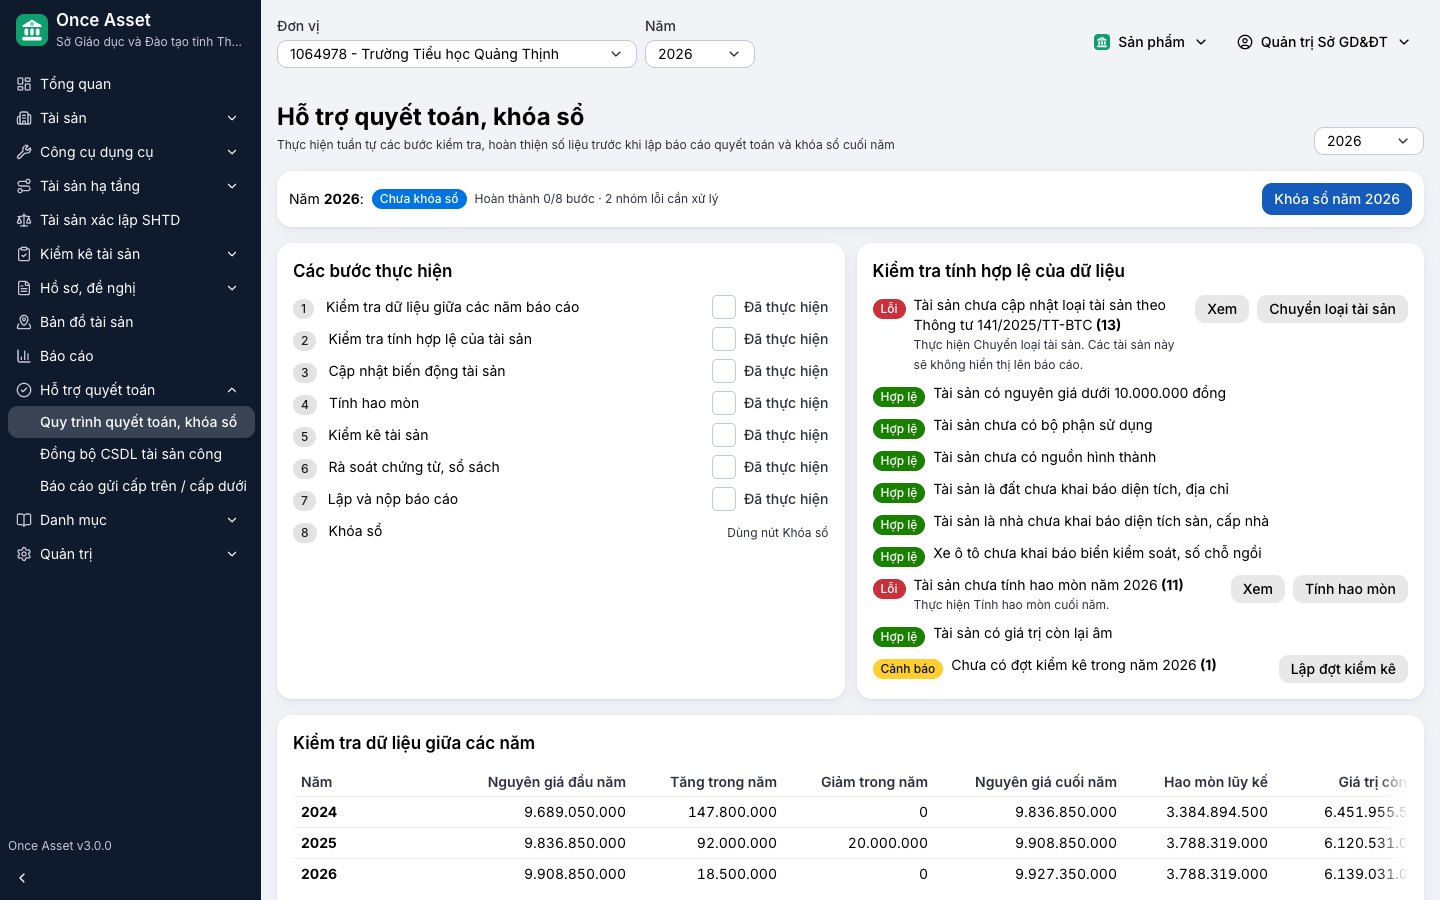Screen dimensions: 1440x900
Task: Open the 2026 year selector beside page title
Action: click(x=1368, y=141)
